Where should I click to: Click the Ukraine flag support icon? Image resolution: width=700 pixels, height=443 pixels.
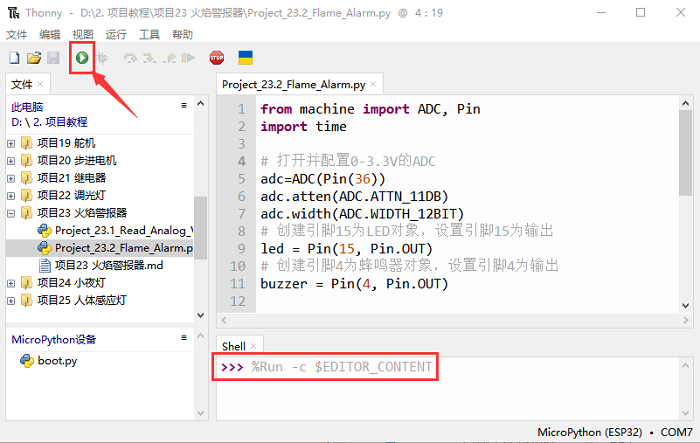pyautogui.click(x=244, y=58)
